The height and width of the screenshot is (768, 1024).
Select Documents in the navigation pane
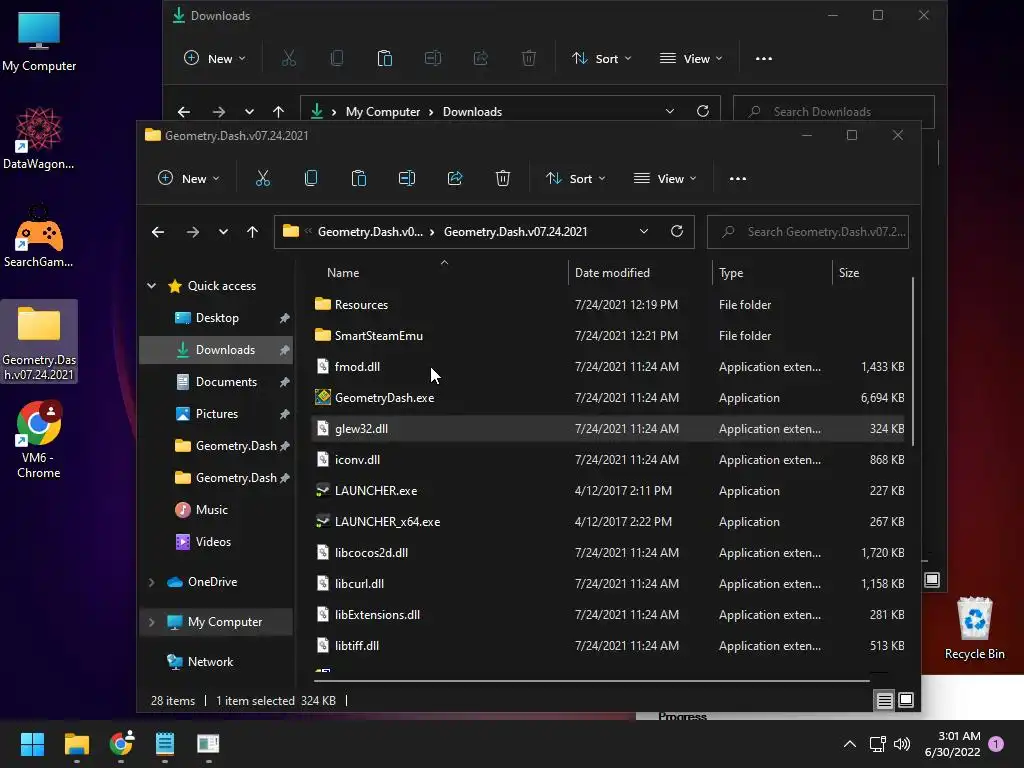(216, 382)
